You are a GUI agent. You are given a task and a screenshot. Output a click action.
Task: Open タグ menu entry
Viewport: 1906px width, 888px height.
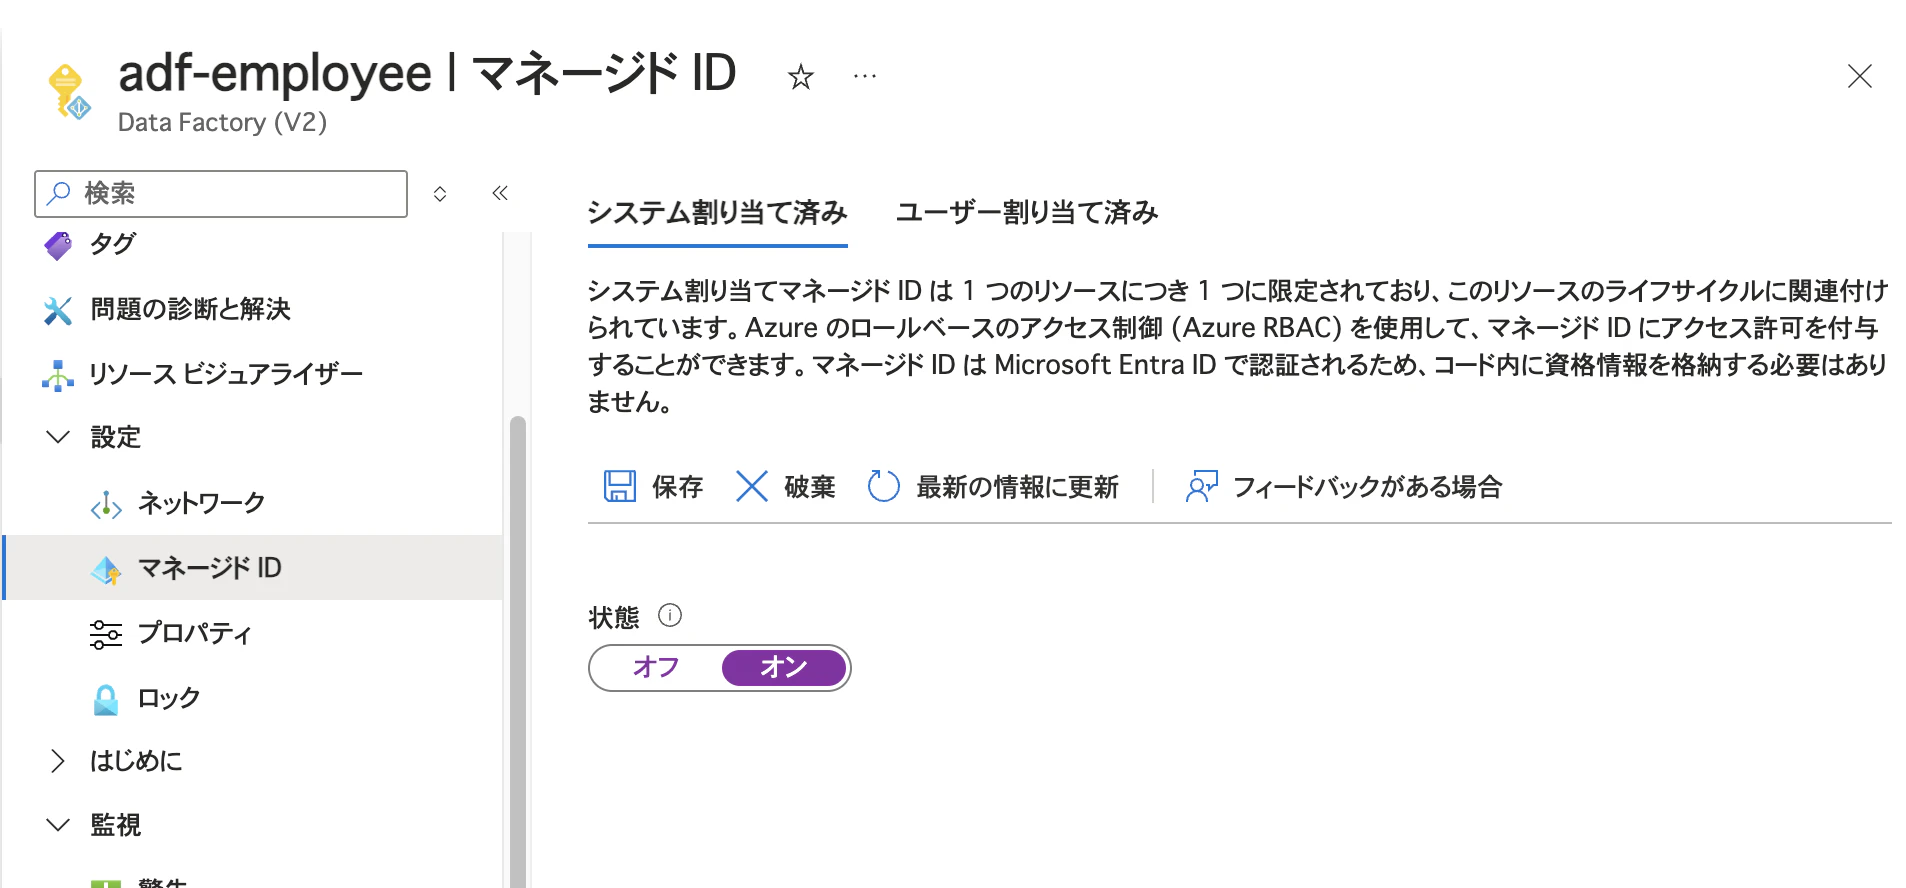tap(112, 244)
